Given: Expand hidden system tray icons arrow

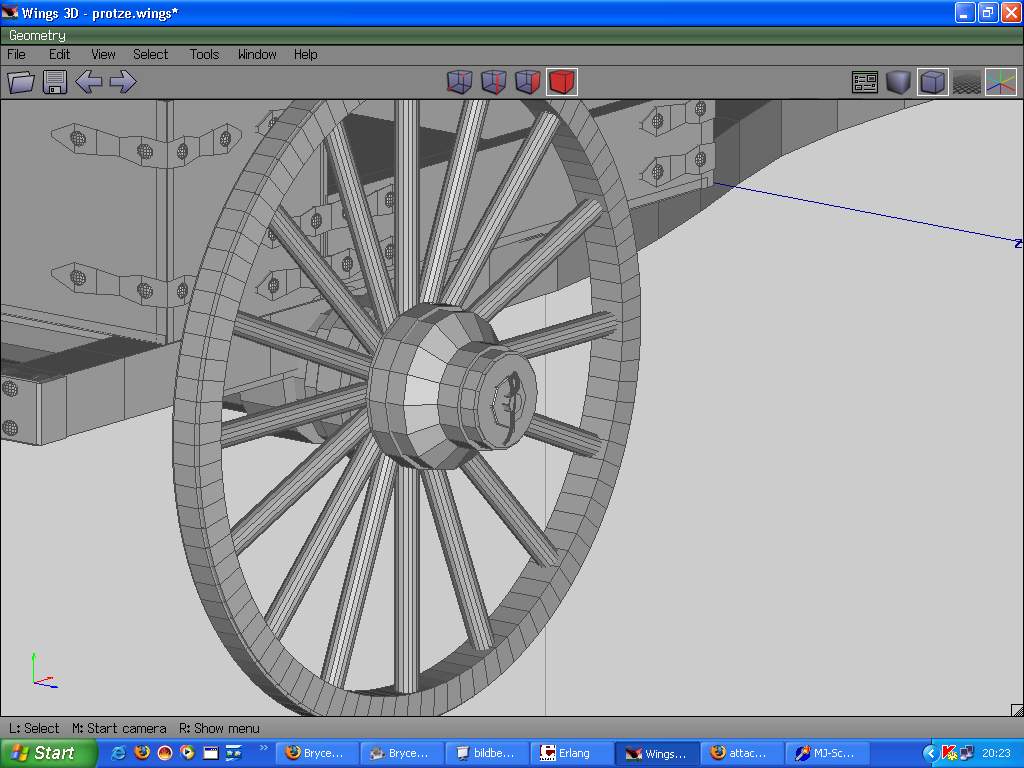Looking at the screenshot, I should (930, 754).
